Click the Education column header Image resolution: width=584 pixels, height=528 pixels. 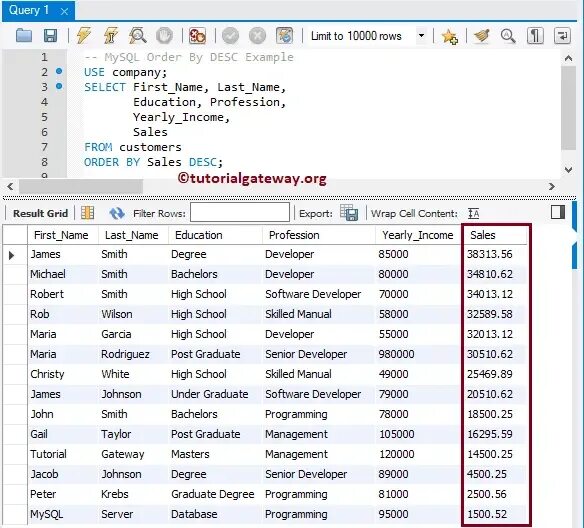(215, 235)
